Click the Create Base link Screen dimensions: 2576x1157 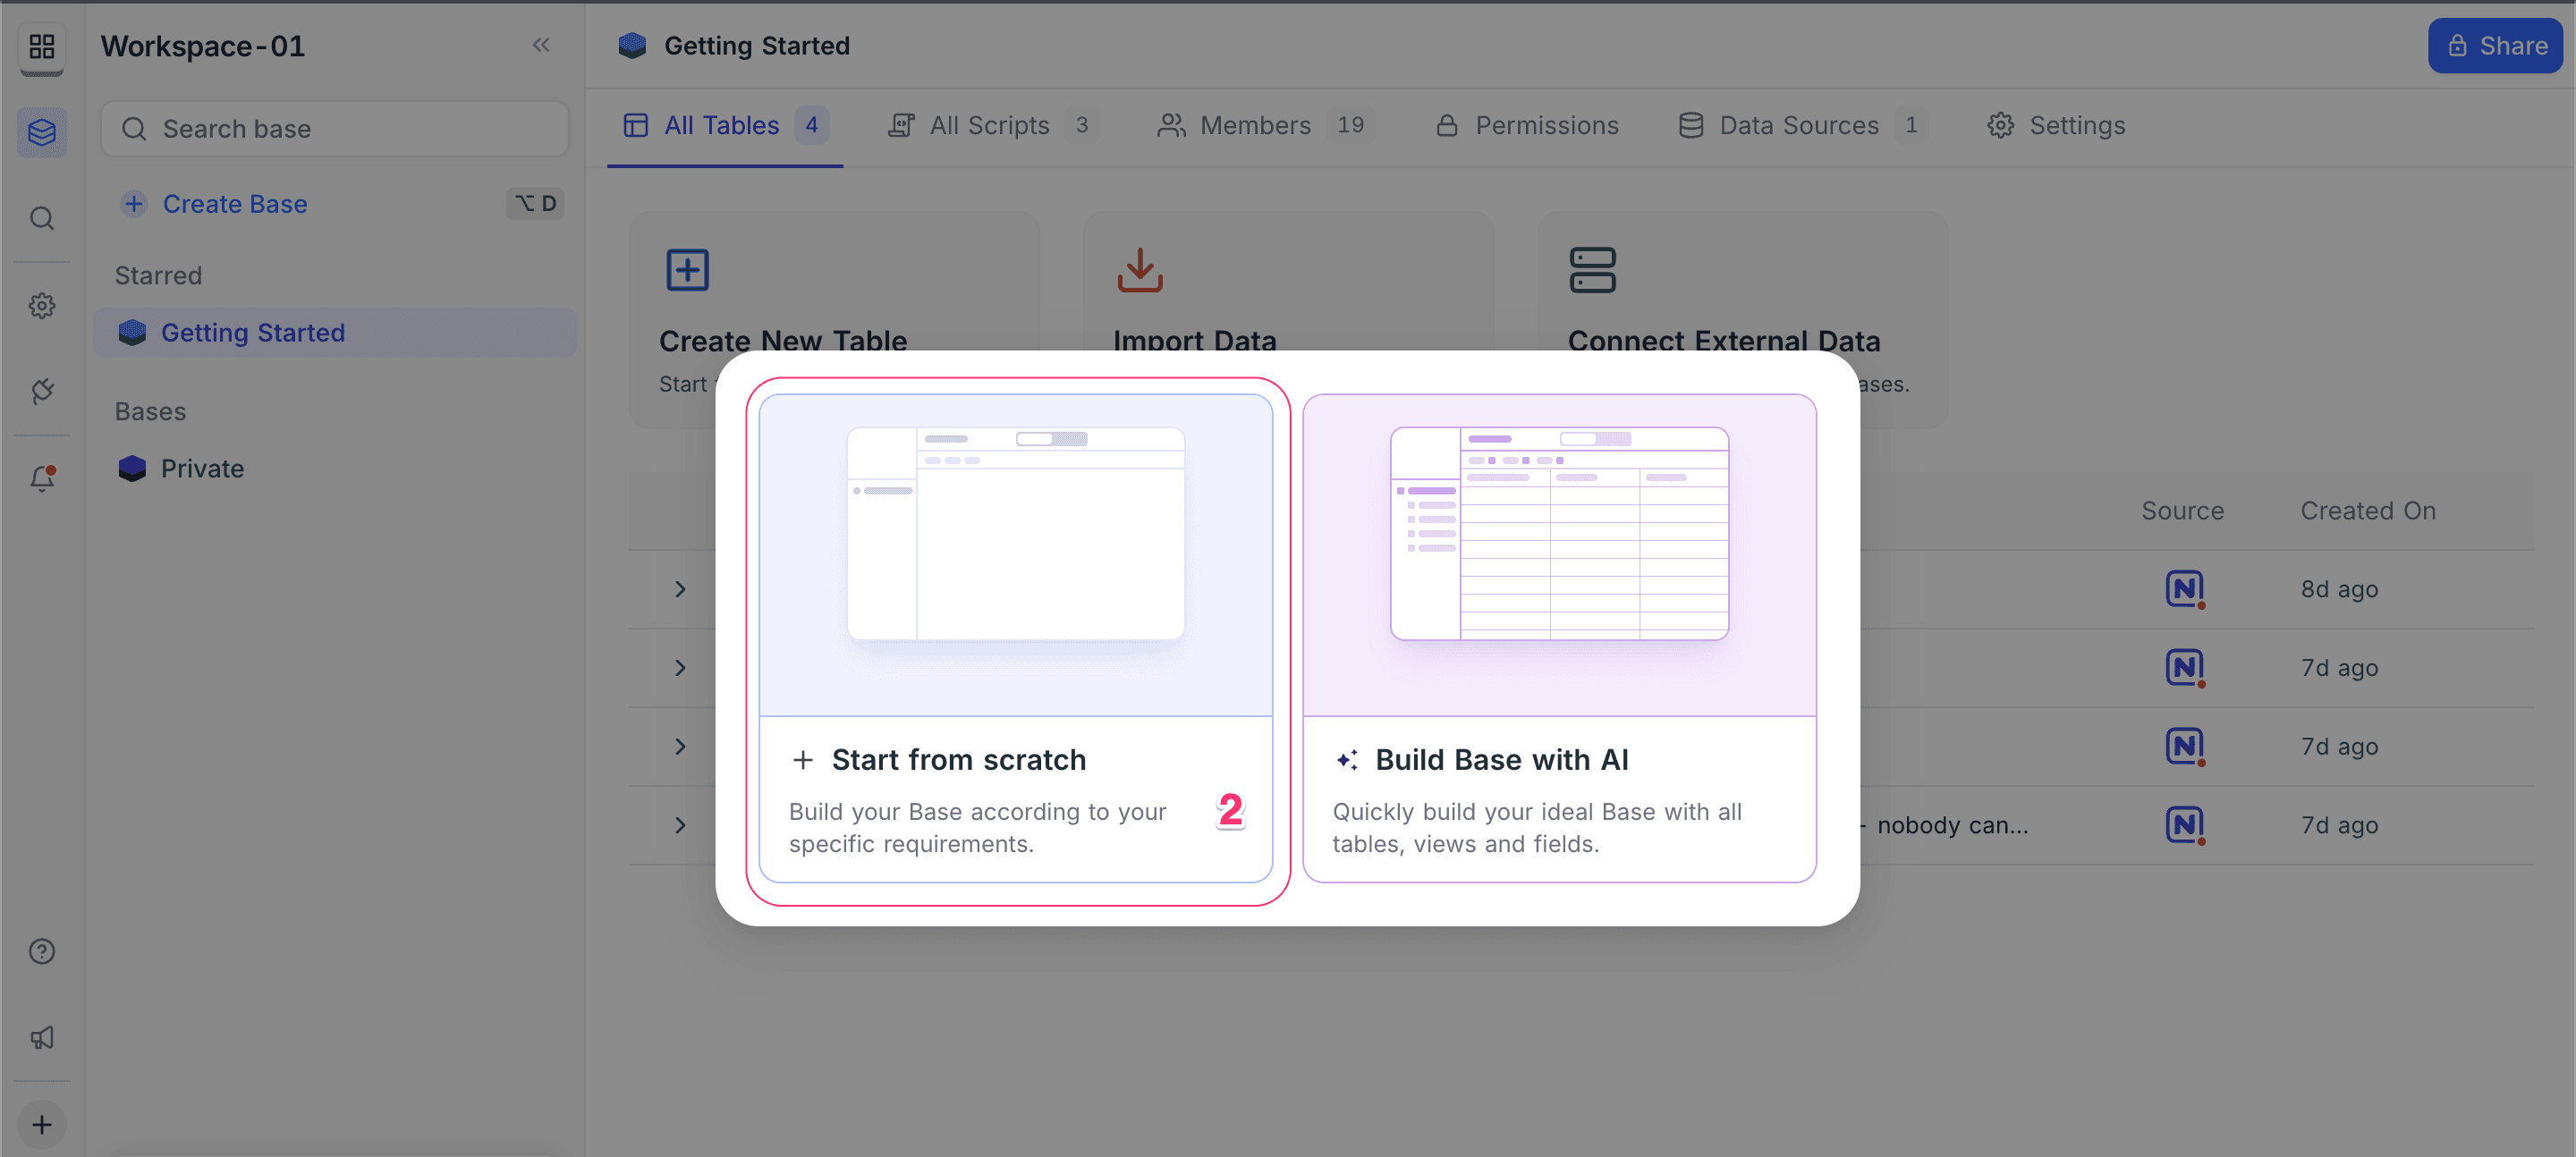[x=235, y=204]
